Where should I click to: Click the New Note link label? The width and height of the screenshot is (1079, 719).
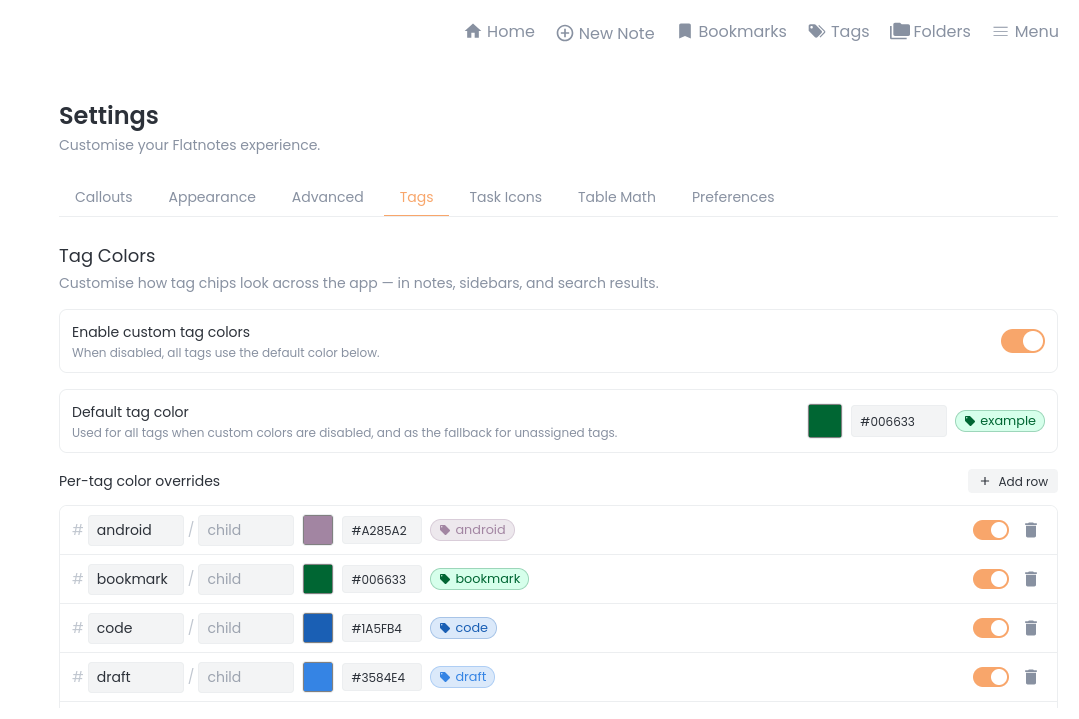[616, 33]
